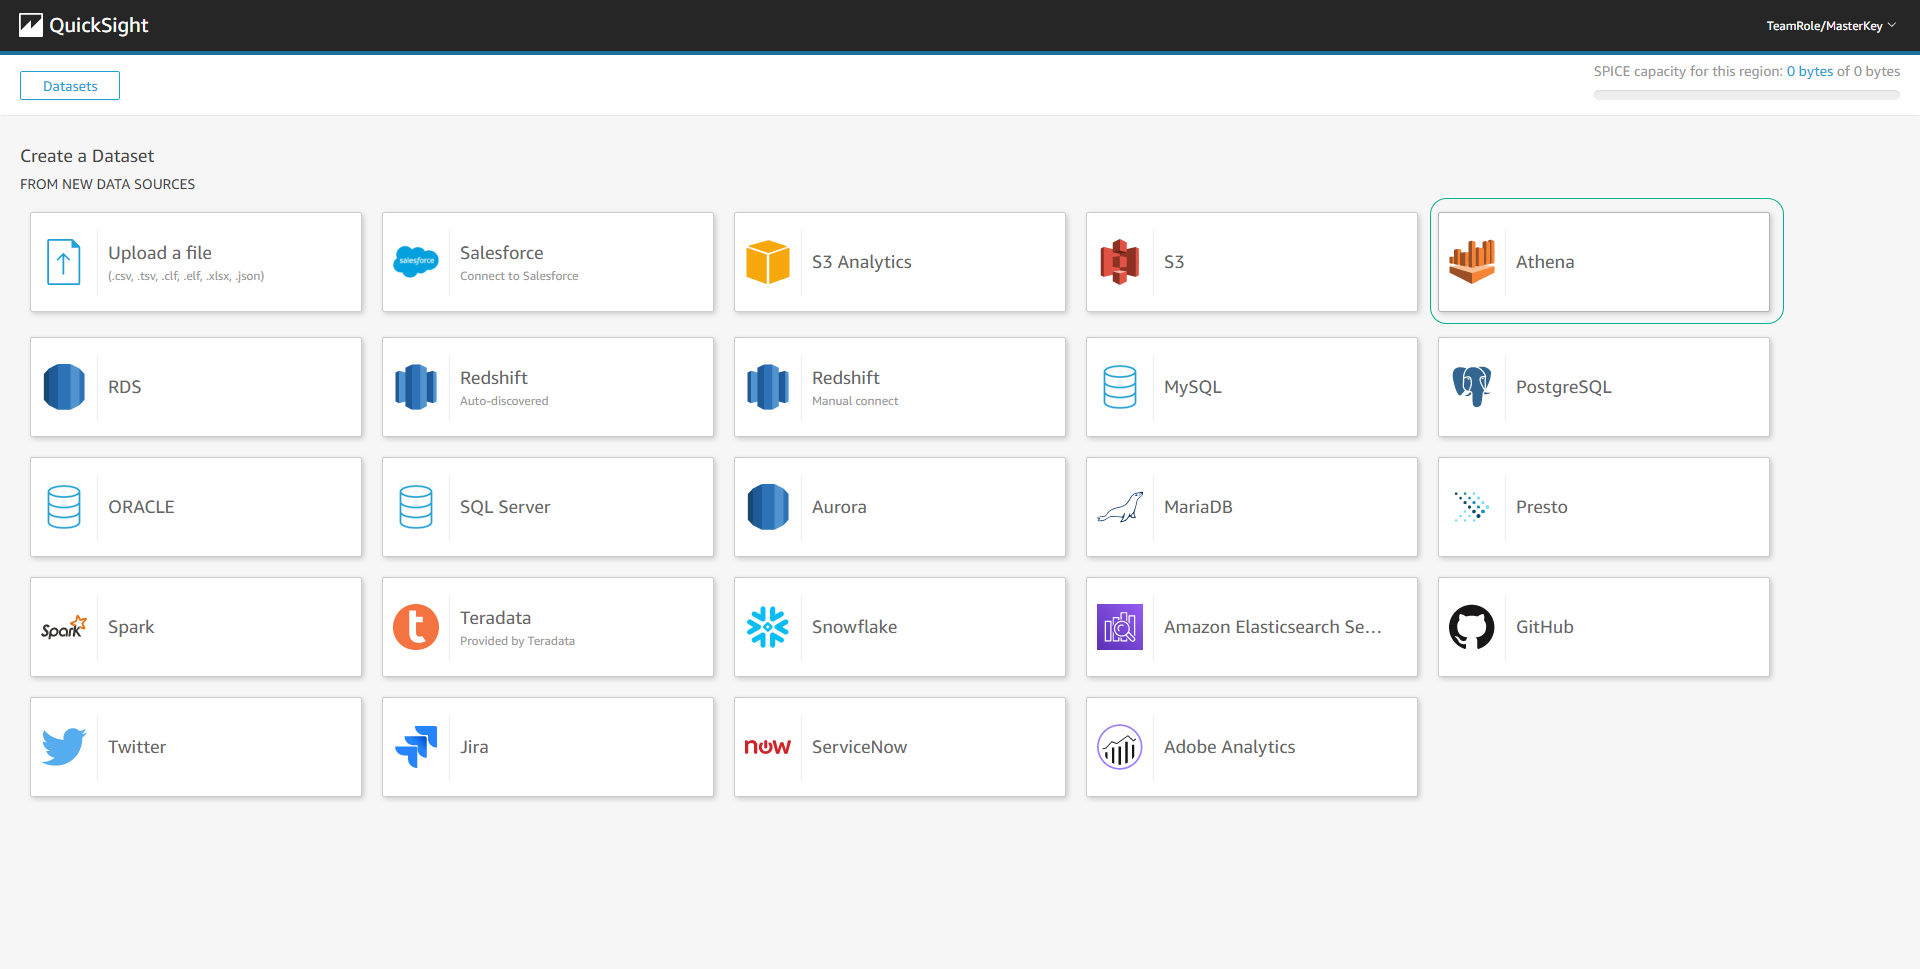The height and width of the screenshot is (969, 1920).
Task: Select the RDS data source icon
Action: click(64, 387)
